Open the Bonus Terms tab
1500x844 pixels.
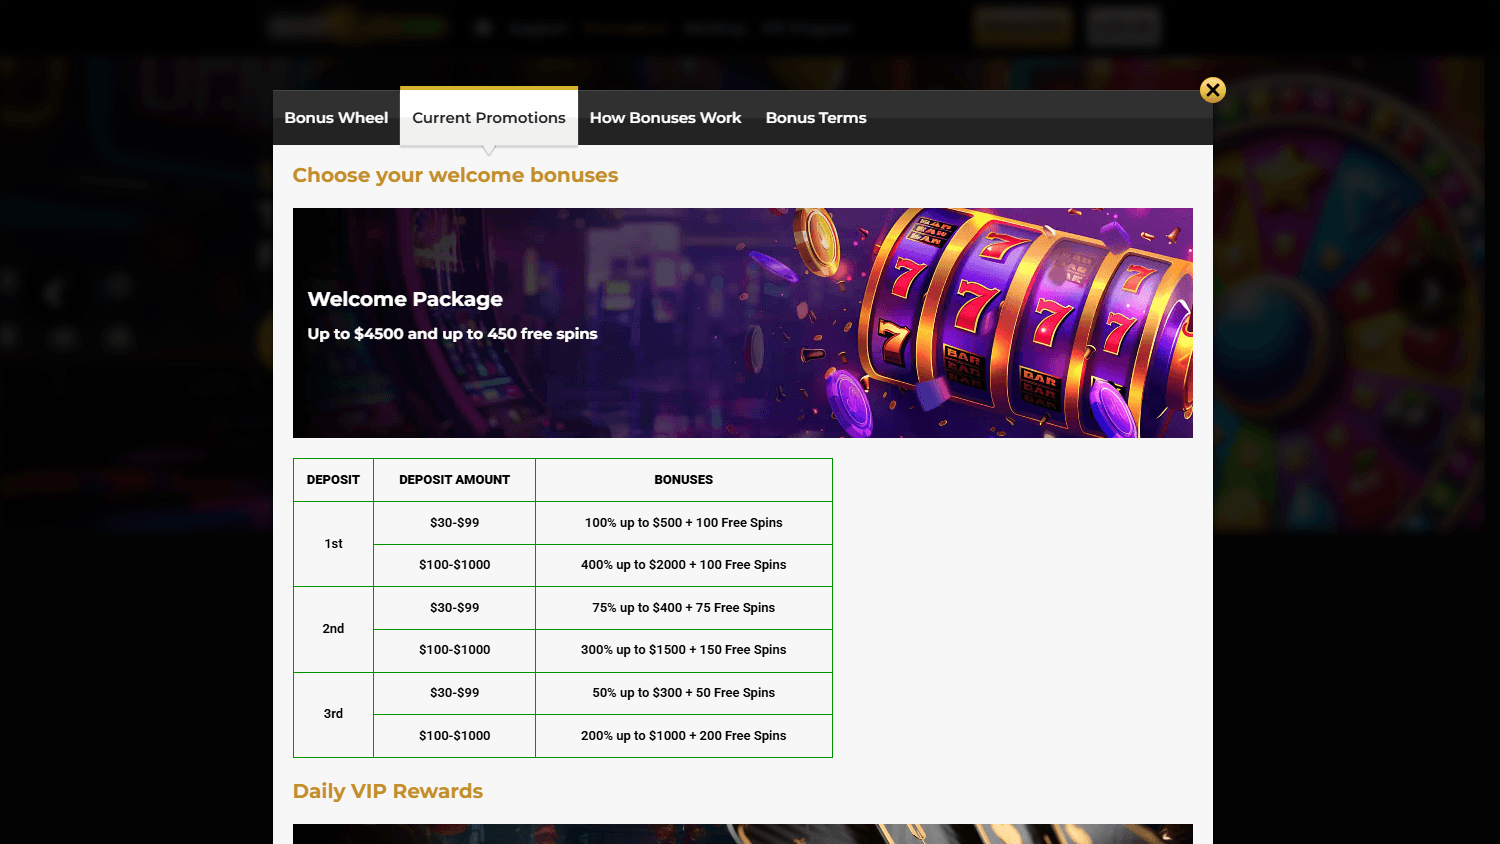[816, 118]
